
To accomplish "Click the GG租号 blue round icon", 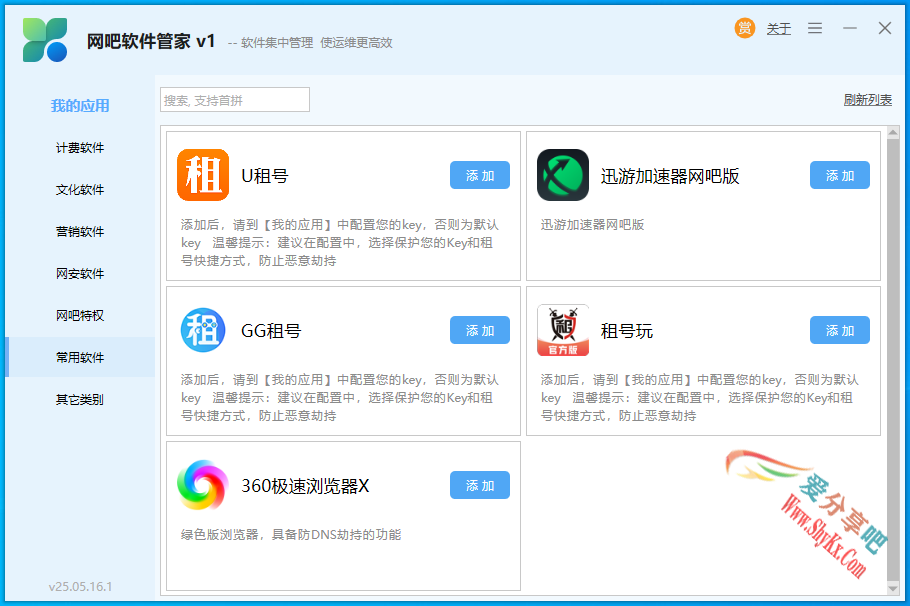I will (x=203, y=330).
